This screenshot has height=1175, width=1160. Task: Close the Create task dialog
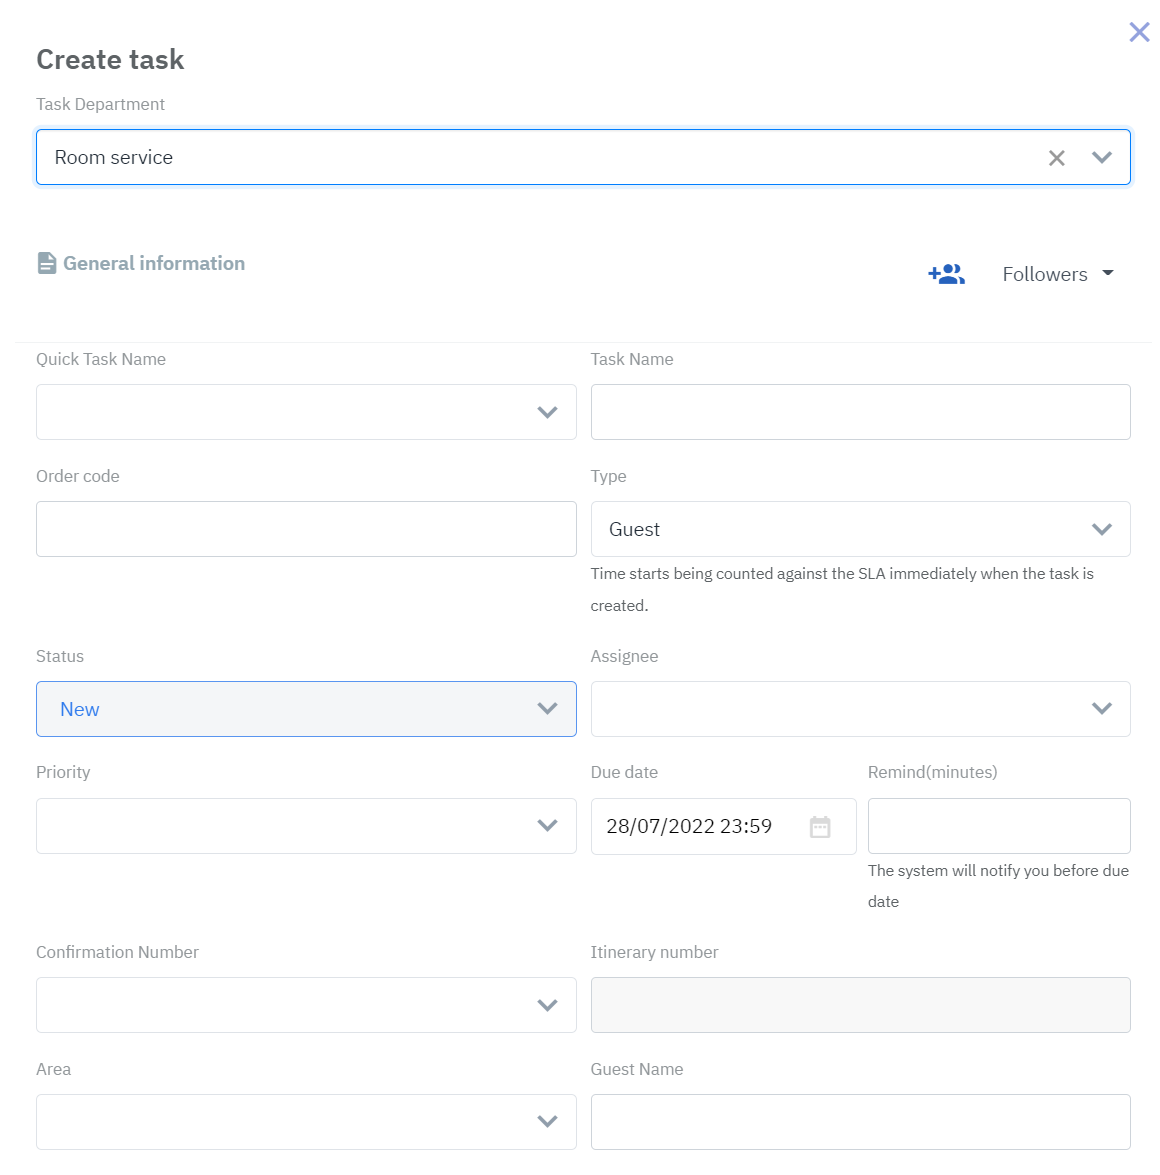(1139, 32)
